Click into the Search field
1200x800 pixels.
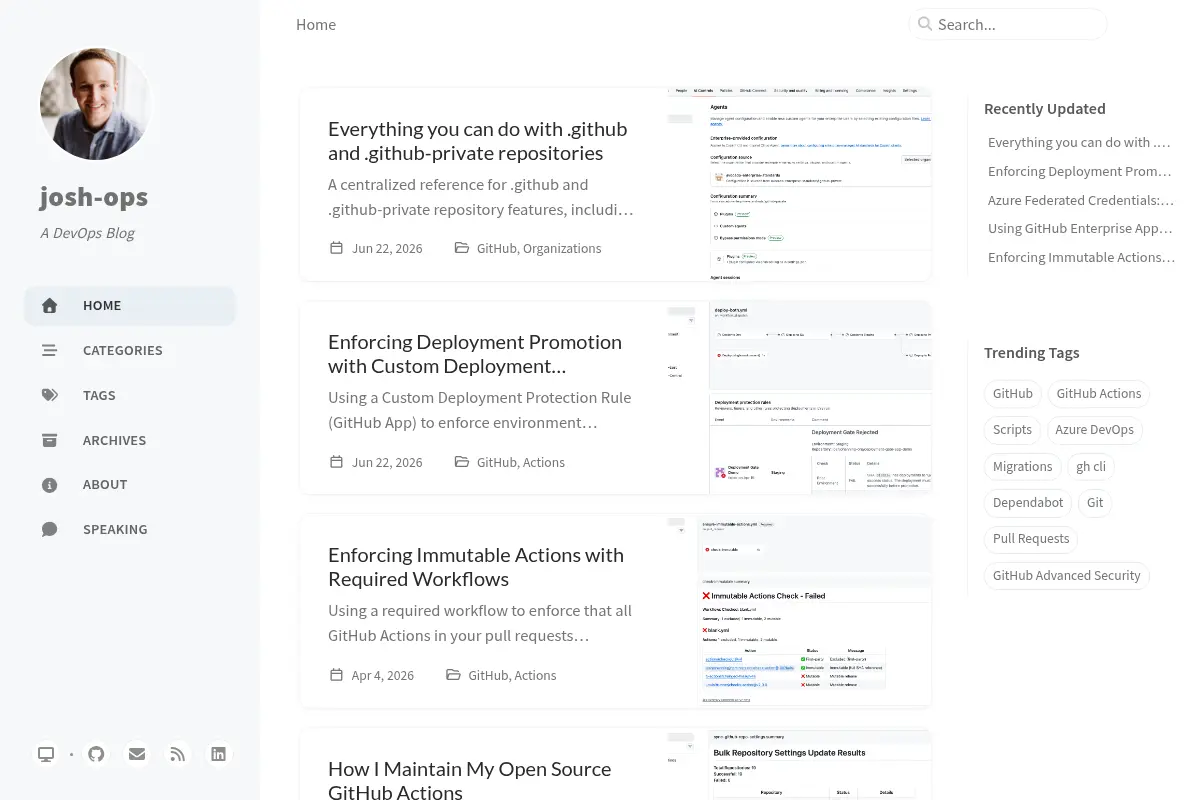[1008, 24]
